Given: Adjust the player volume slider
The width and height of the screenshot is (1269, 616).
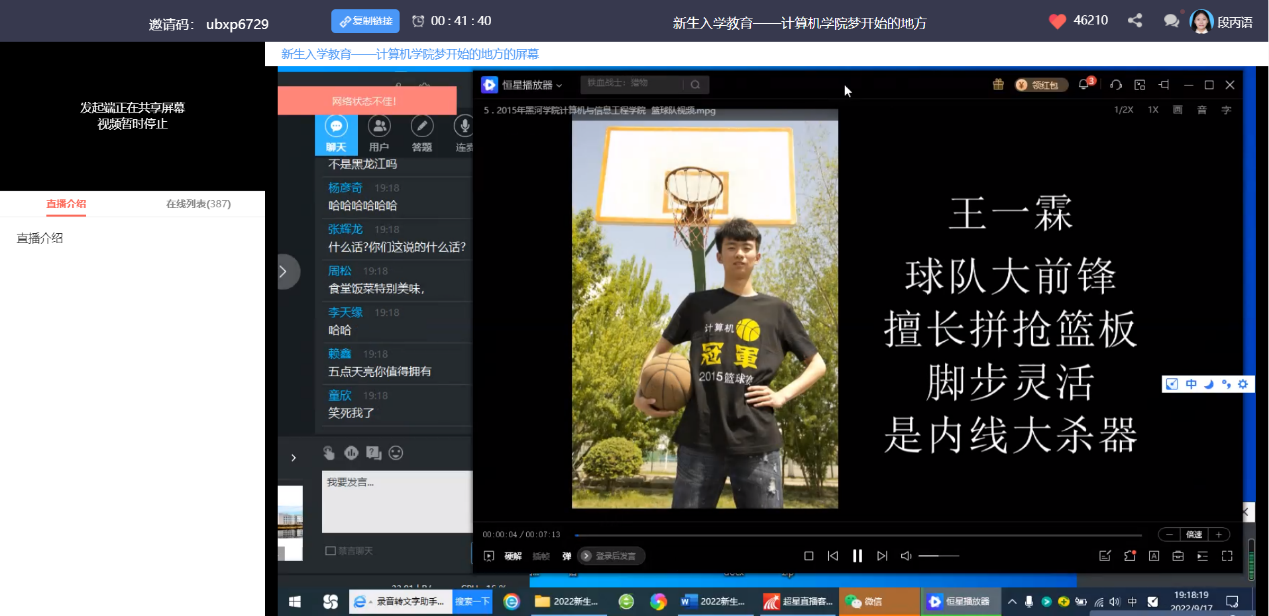Looking at the screenshot, I should pos(938,556).
